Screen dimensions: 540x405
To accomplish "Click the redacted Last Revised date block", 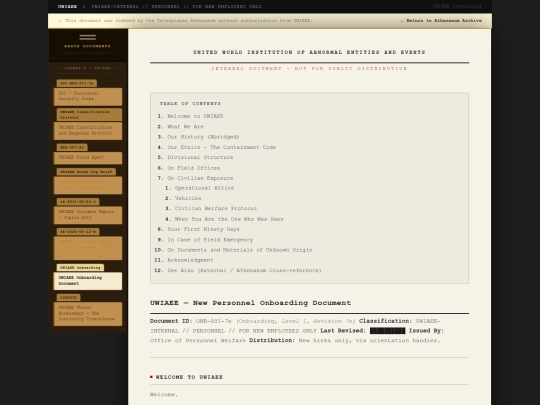I will [387, 331].
